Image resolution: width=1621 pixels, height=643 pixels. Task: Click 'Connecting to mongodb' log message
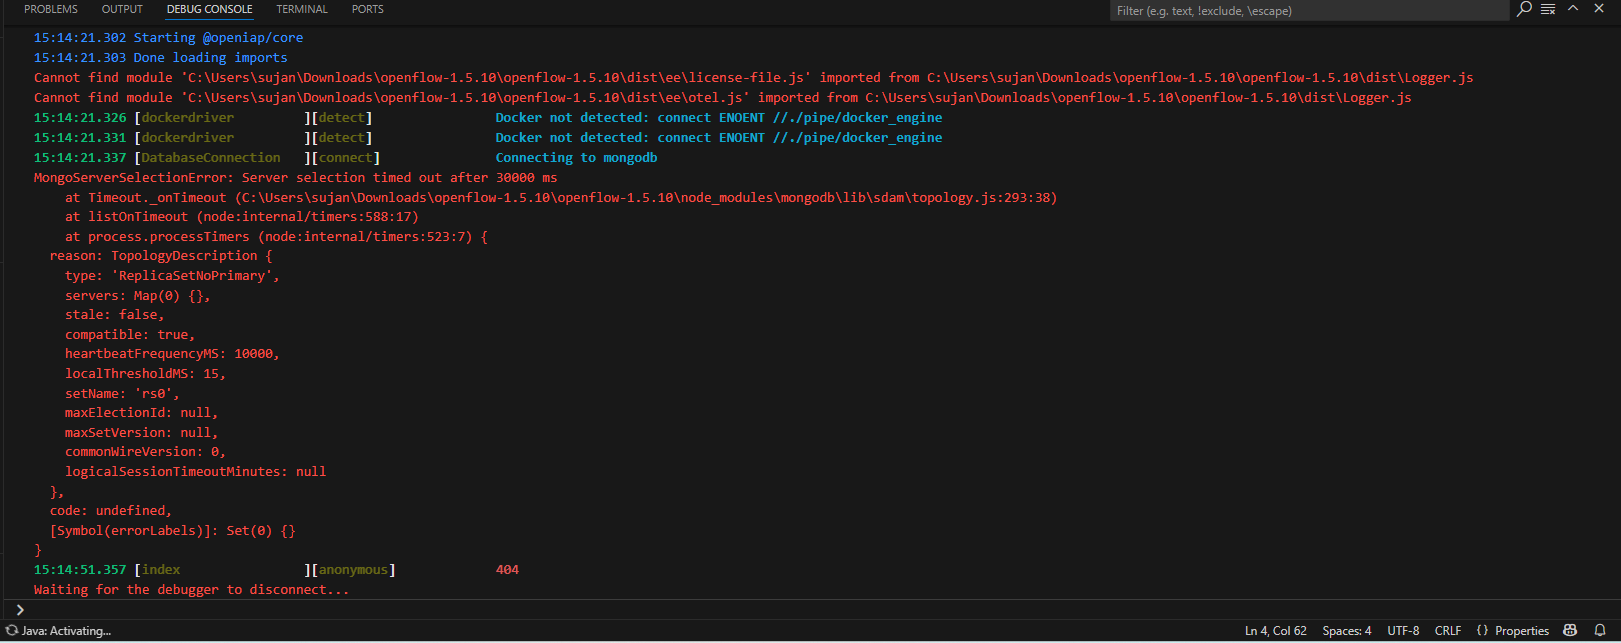tap(576, 158)
